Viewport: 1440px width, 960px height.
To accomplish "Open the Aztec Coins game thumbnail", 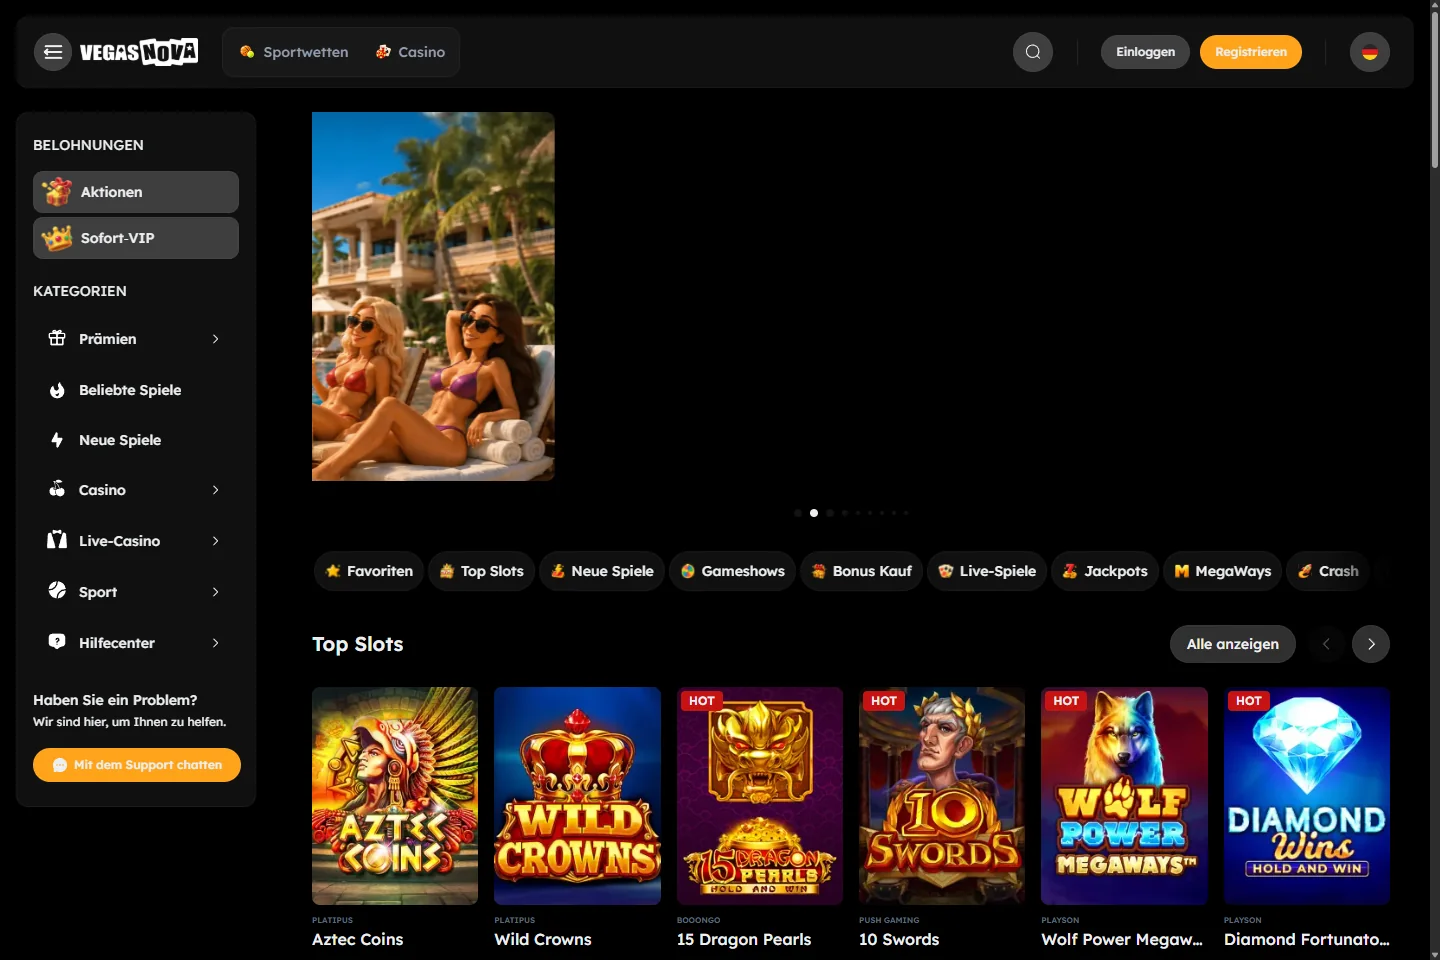I will (395, 796).
